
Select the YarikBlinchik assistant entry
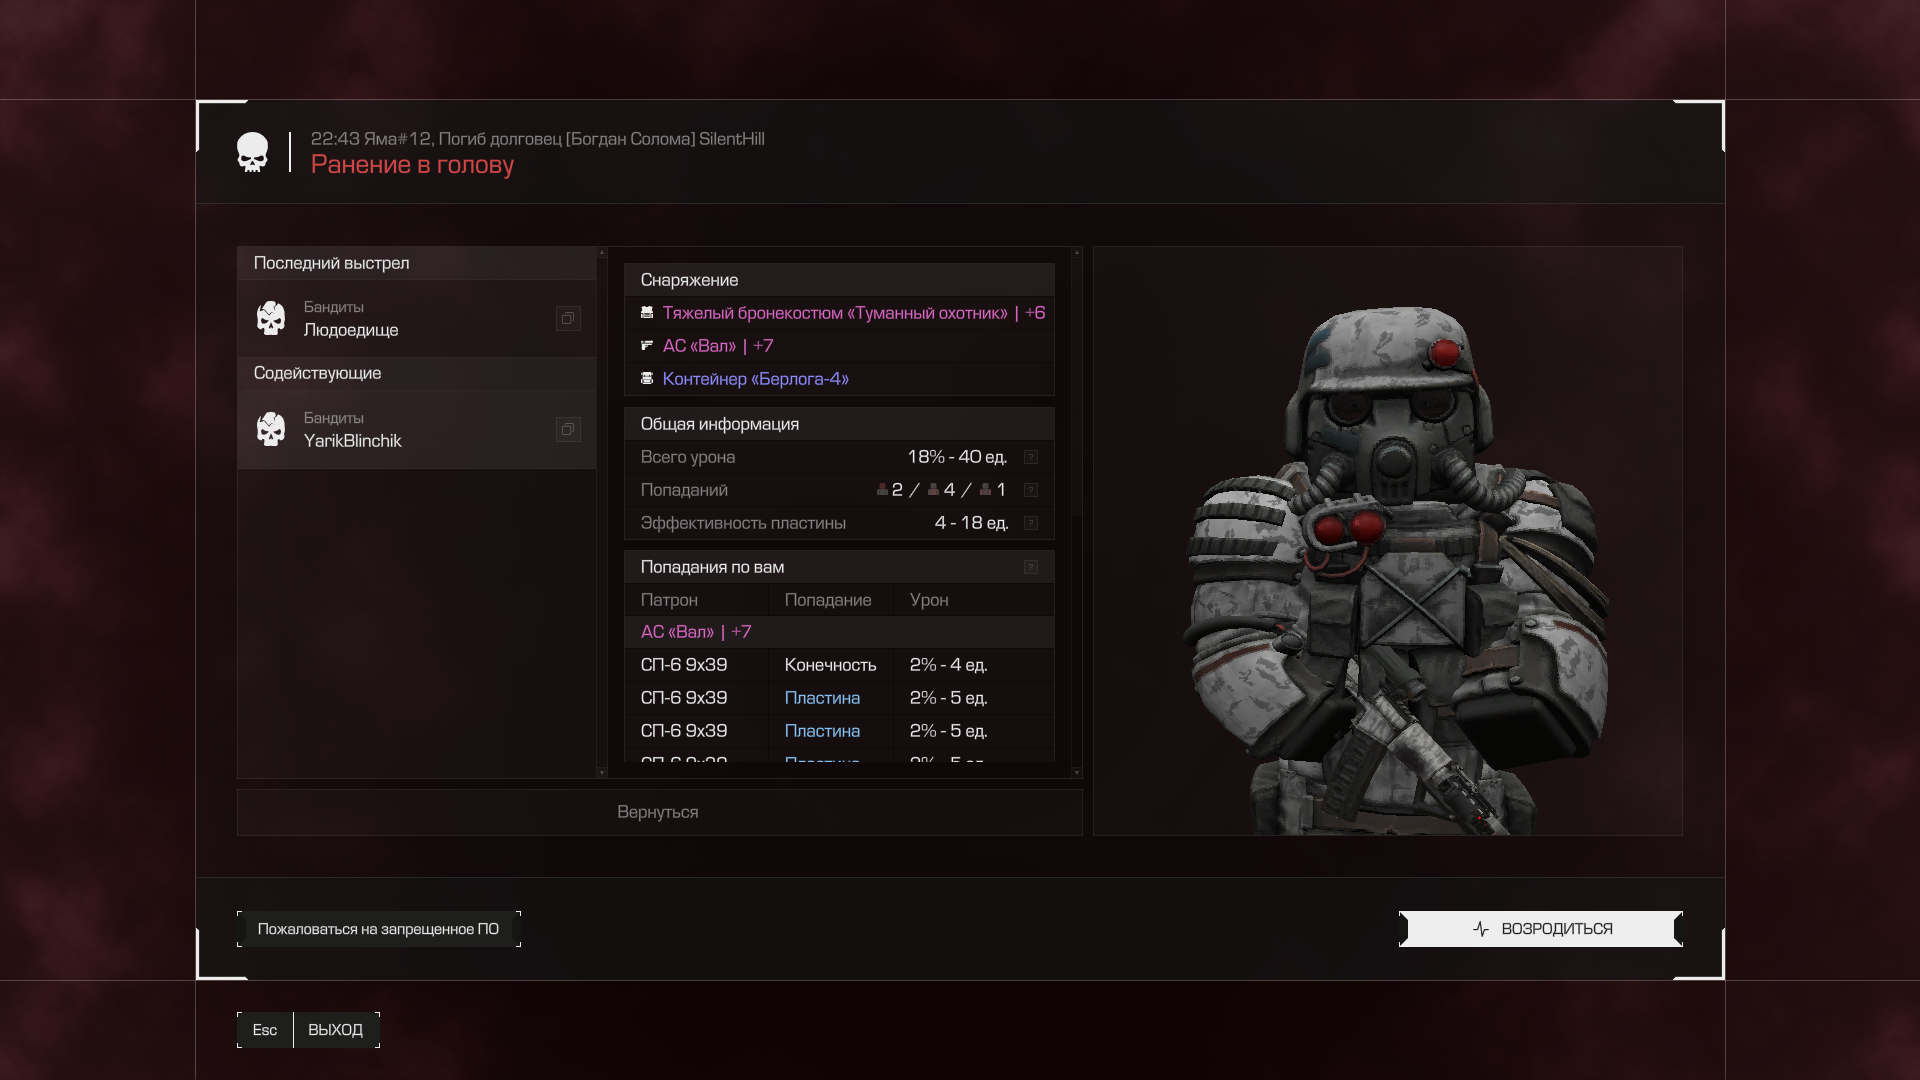pyautogui.click(x=416, y=429)
